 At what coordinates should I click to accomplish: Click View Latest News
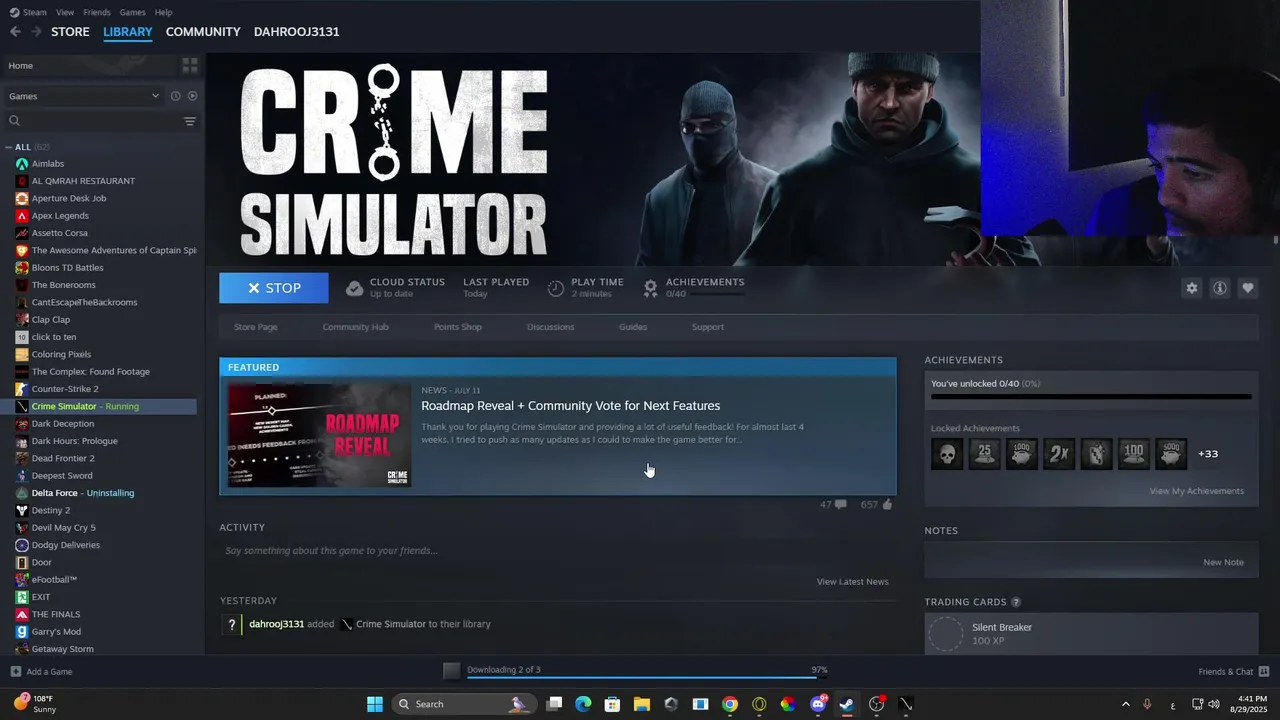pyautogui.click(x=852, y=582)
